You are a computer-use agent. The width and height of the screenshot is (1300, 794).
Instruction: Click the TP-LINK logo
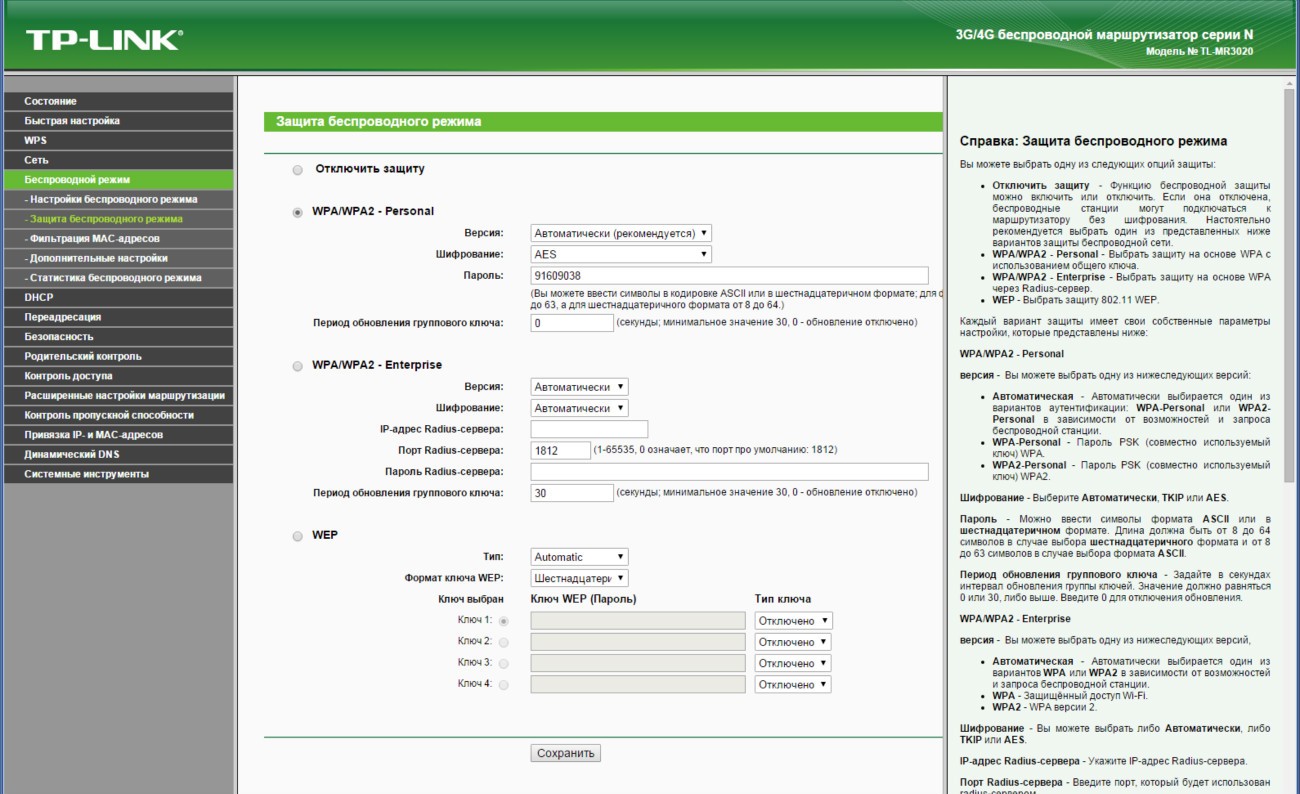click(x=104, y=40)
